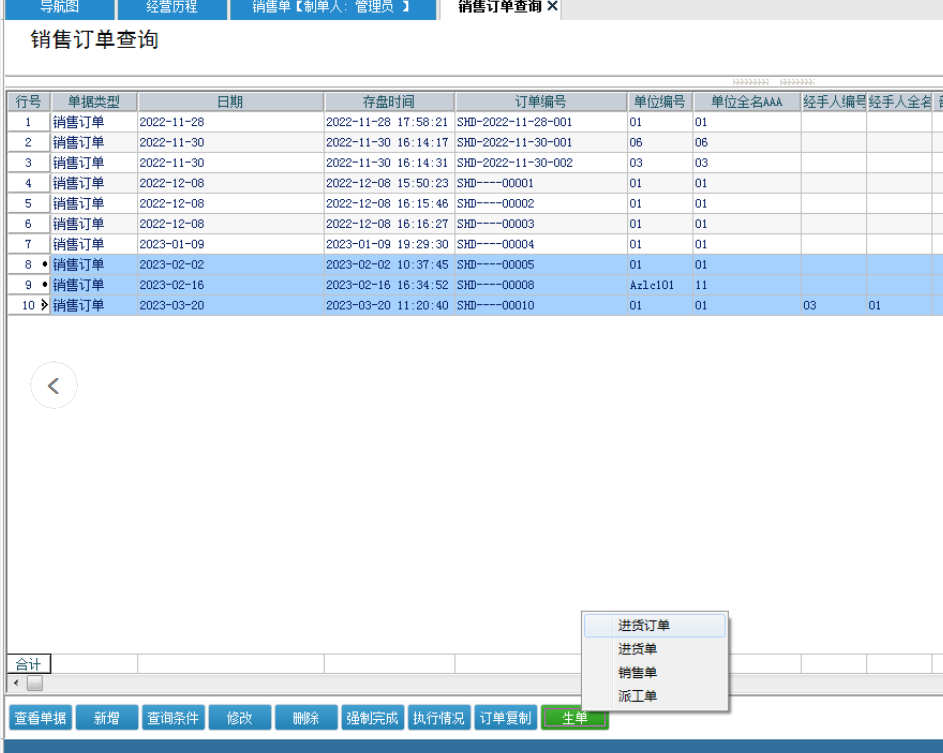The height and width of the screenshot is (753, 943).
Task: Sort by 行号 column header
Action: click(x=28, y=102)
